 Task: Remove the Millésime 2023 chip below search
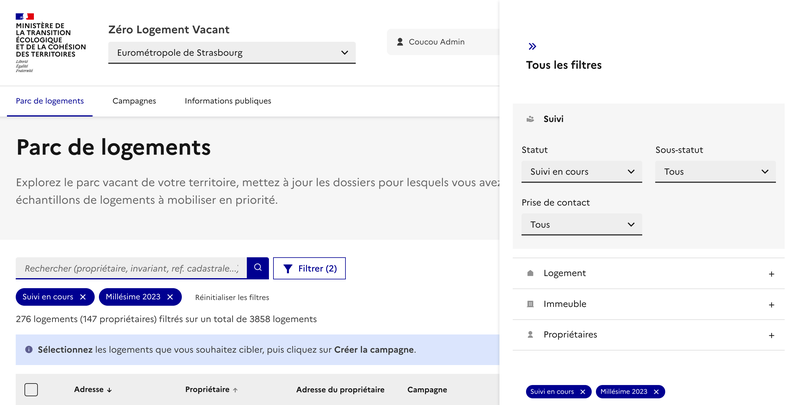[170, 297]
